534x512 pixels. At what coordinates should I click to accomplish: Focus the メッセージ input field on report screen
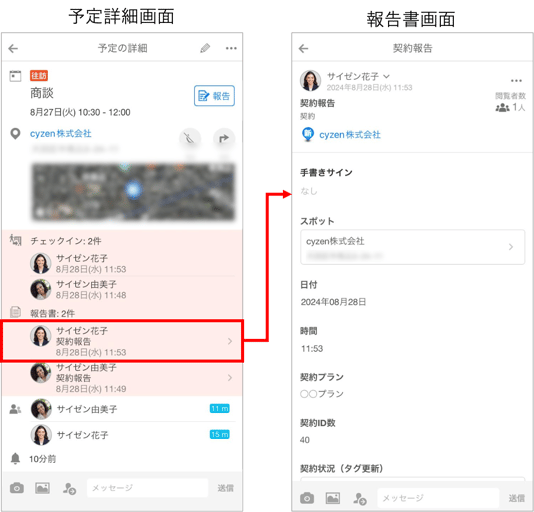[438, 498]
